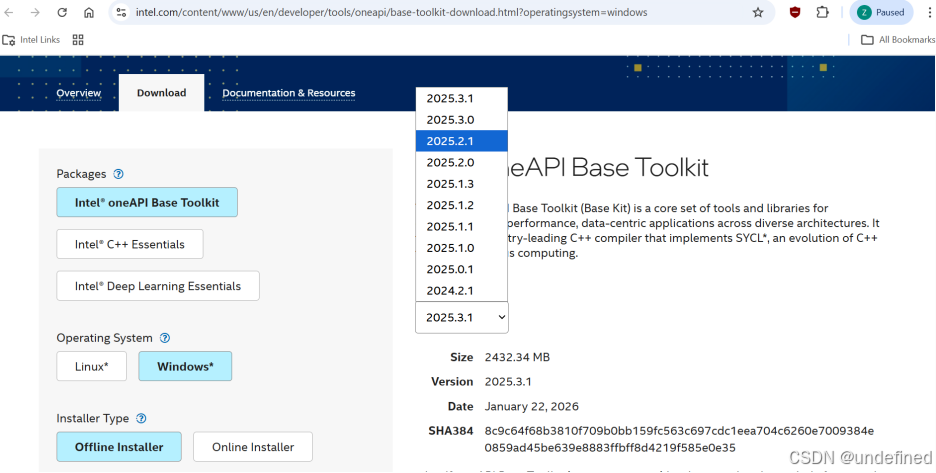
Task: Select the Offline Installer option
Action: (119, 447)
